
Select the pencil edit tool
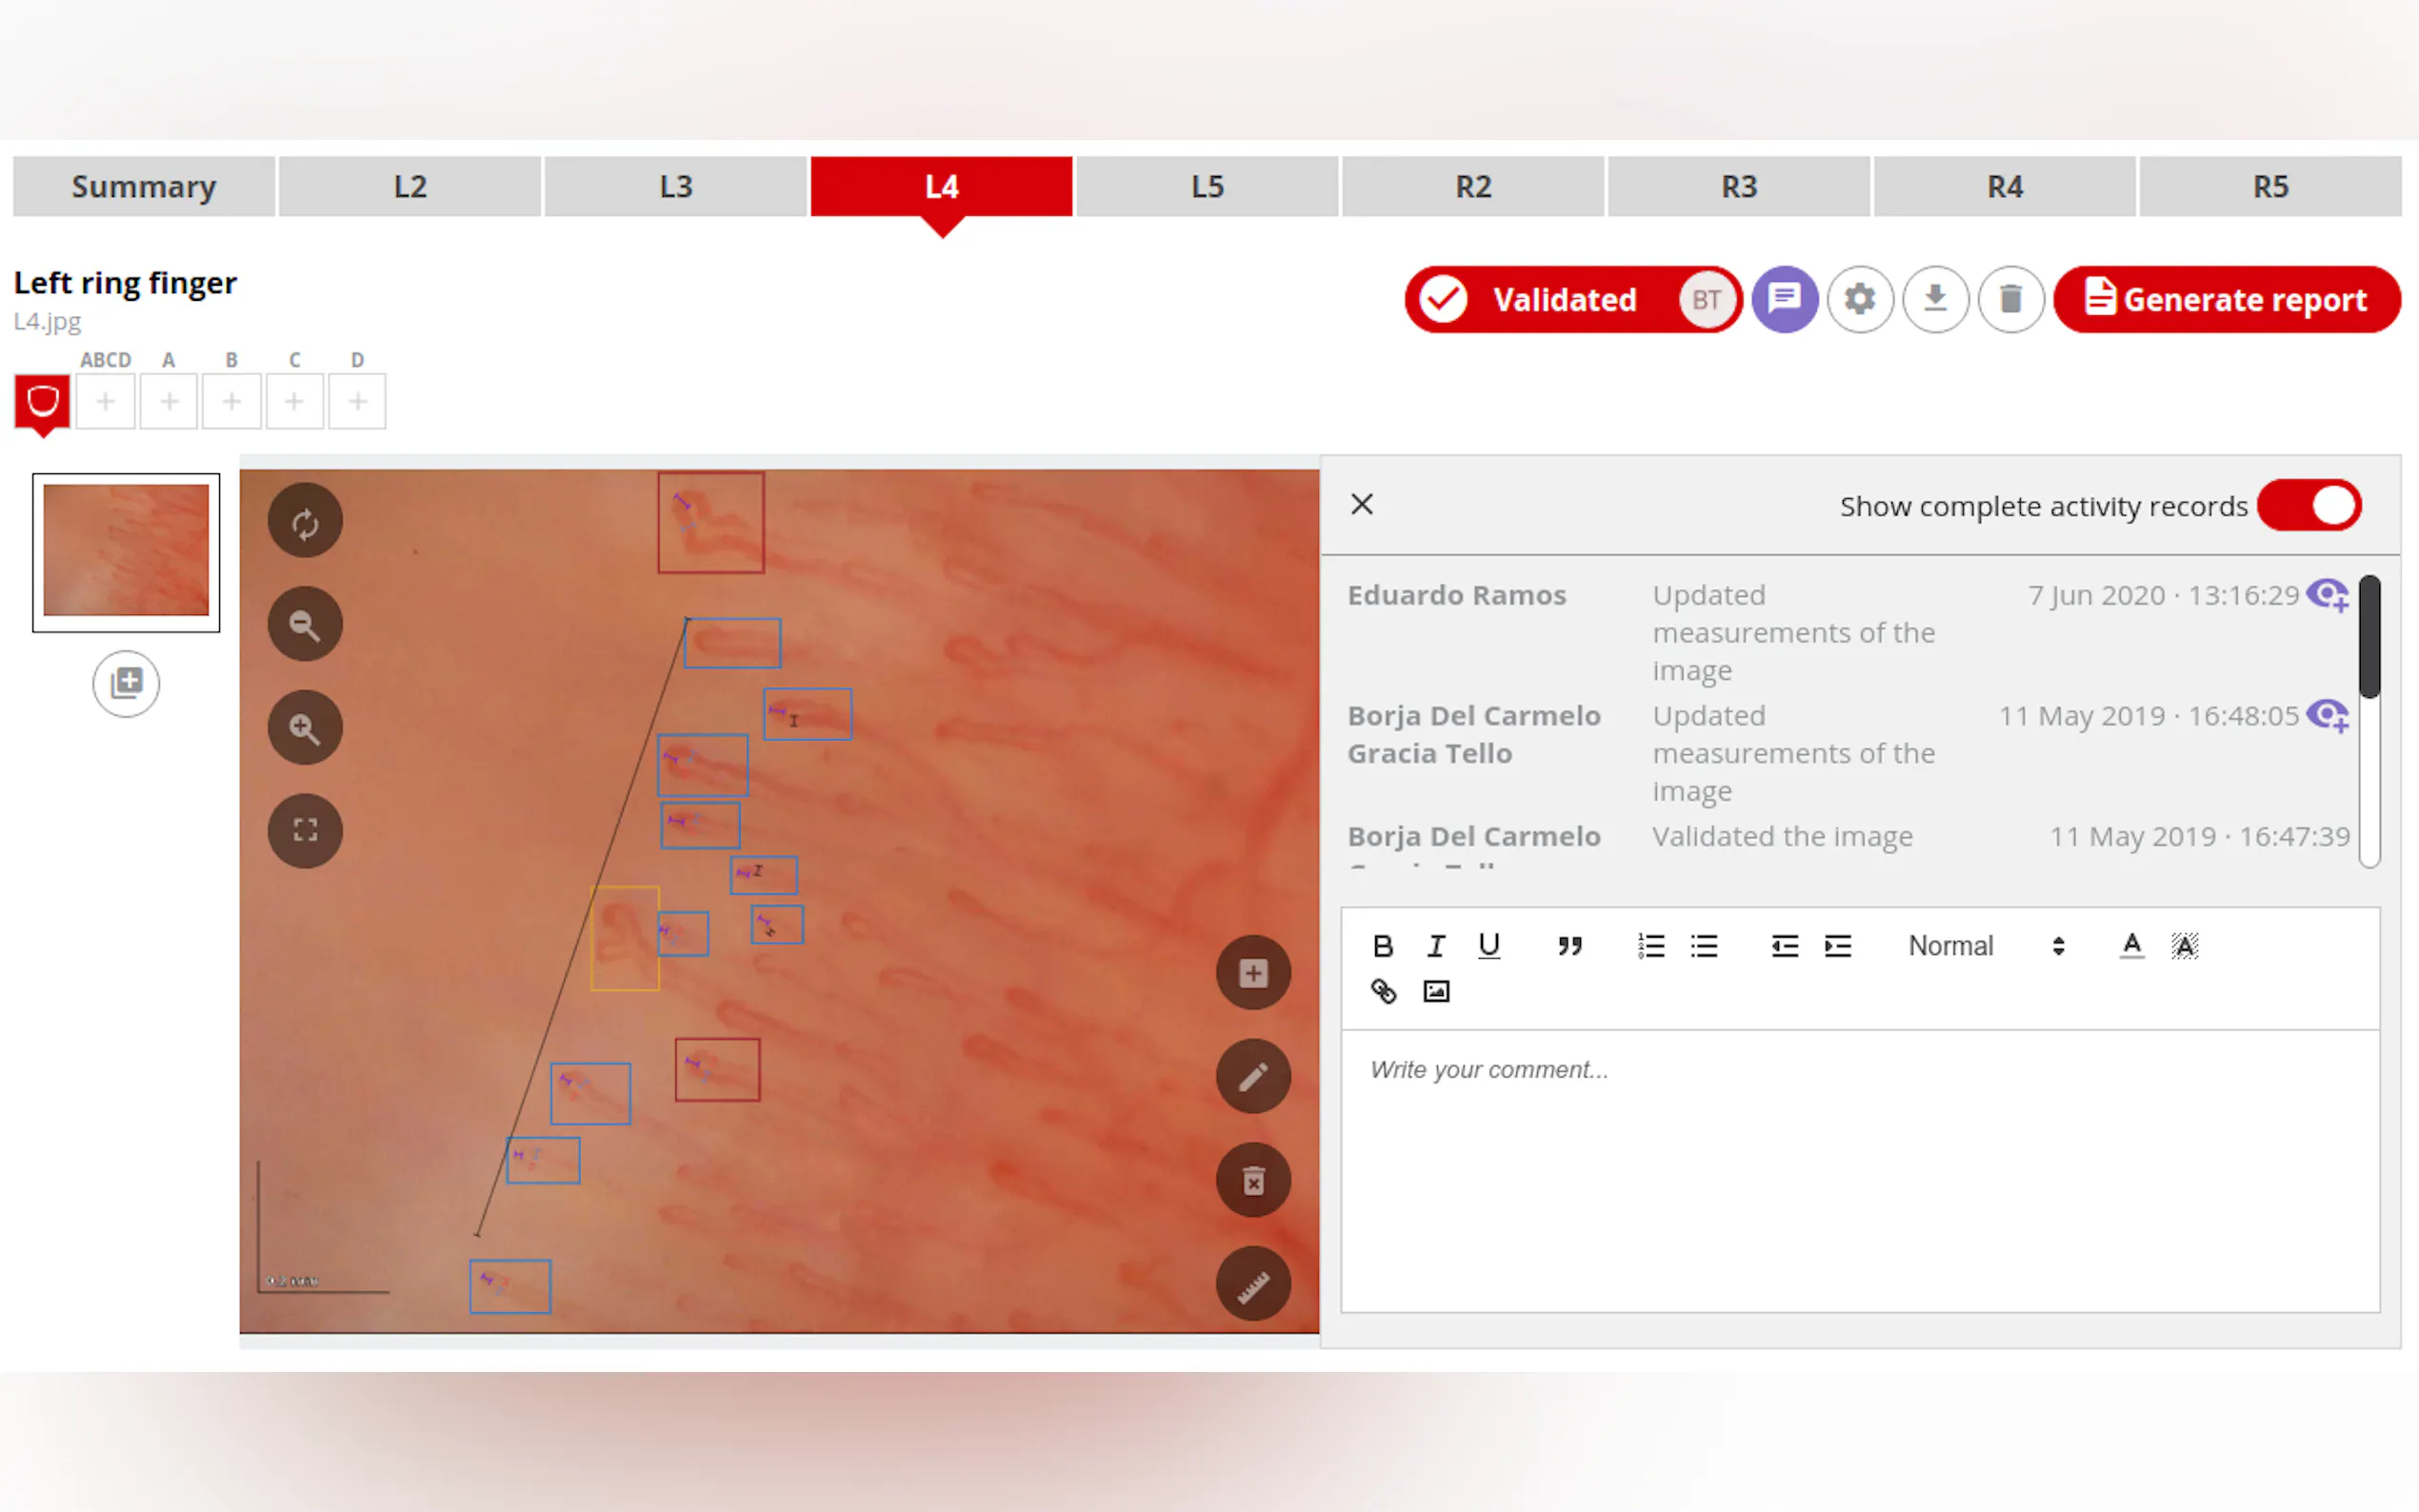click(1253, 1077)
